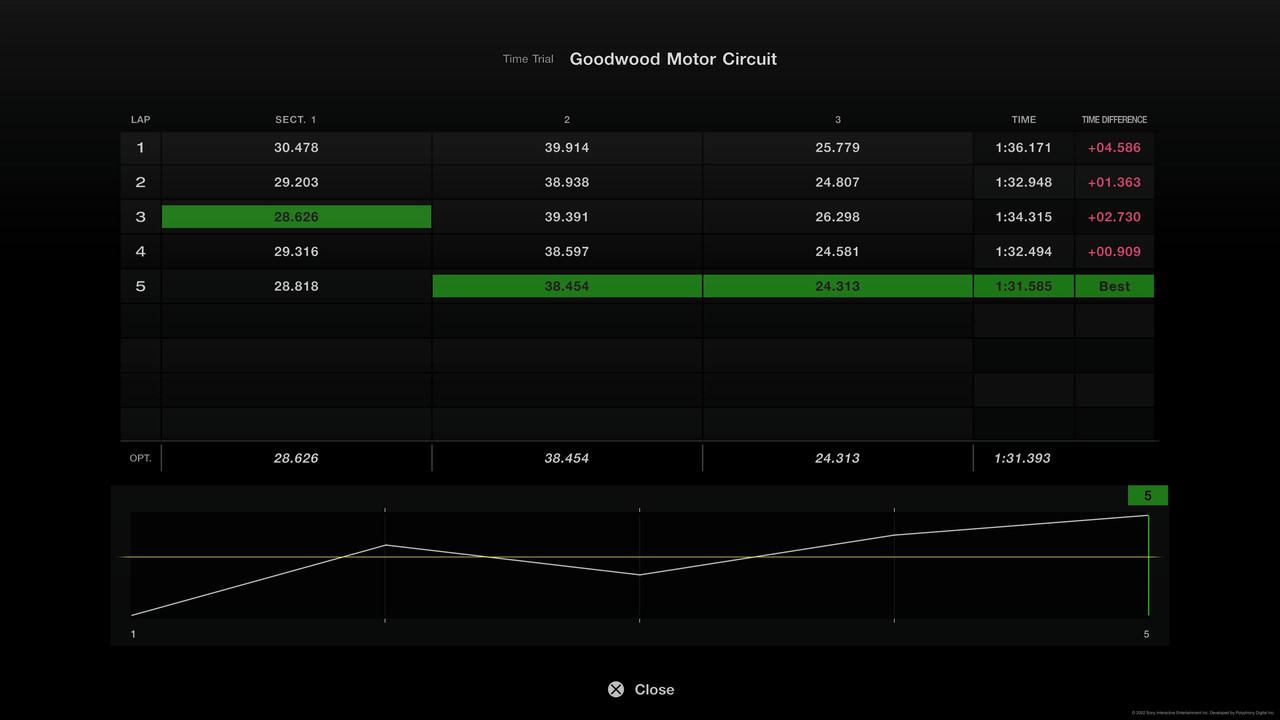The image size is (1280, 720).
Task: Click lap number 3 in table
Action: pos(140,217)
